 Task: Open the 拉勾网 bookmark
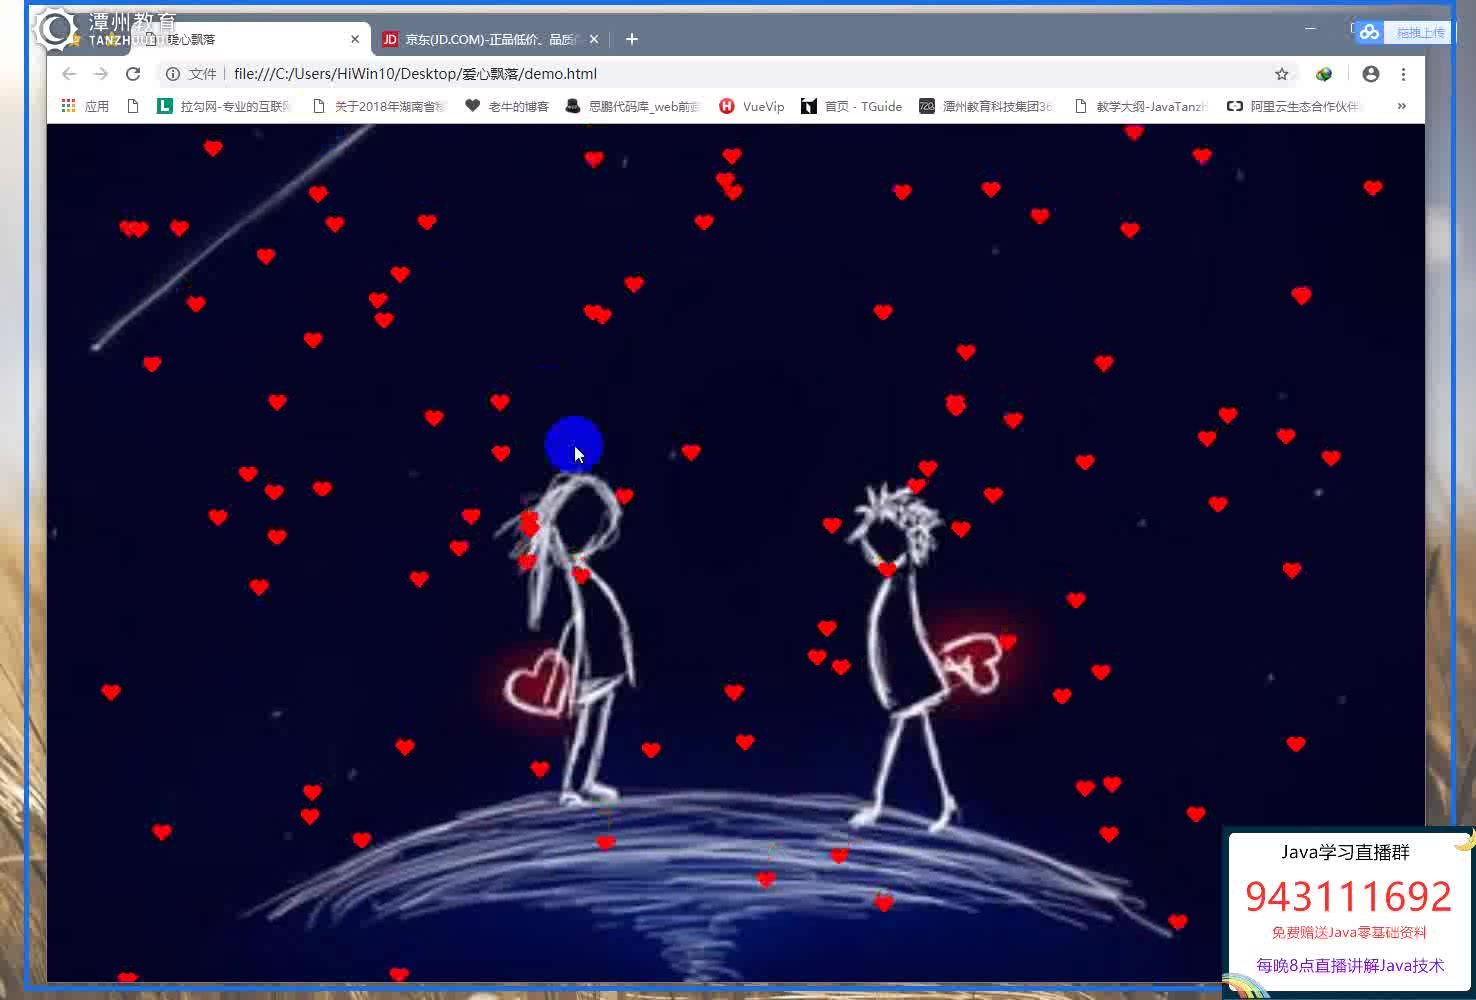[x=225, y=106]
